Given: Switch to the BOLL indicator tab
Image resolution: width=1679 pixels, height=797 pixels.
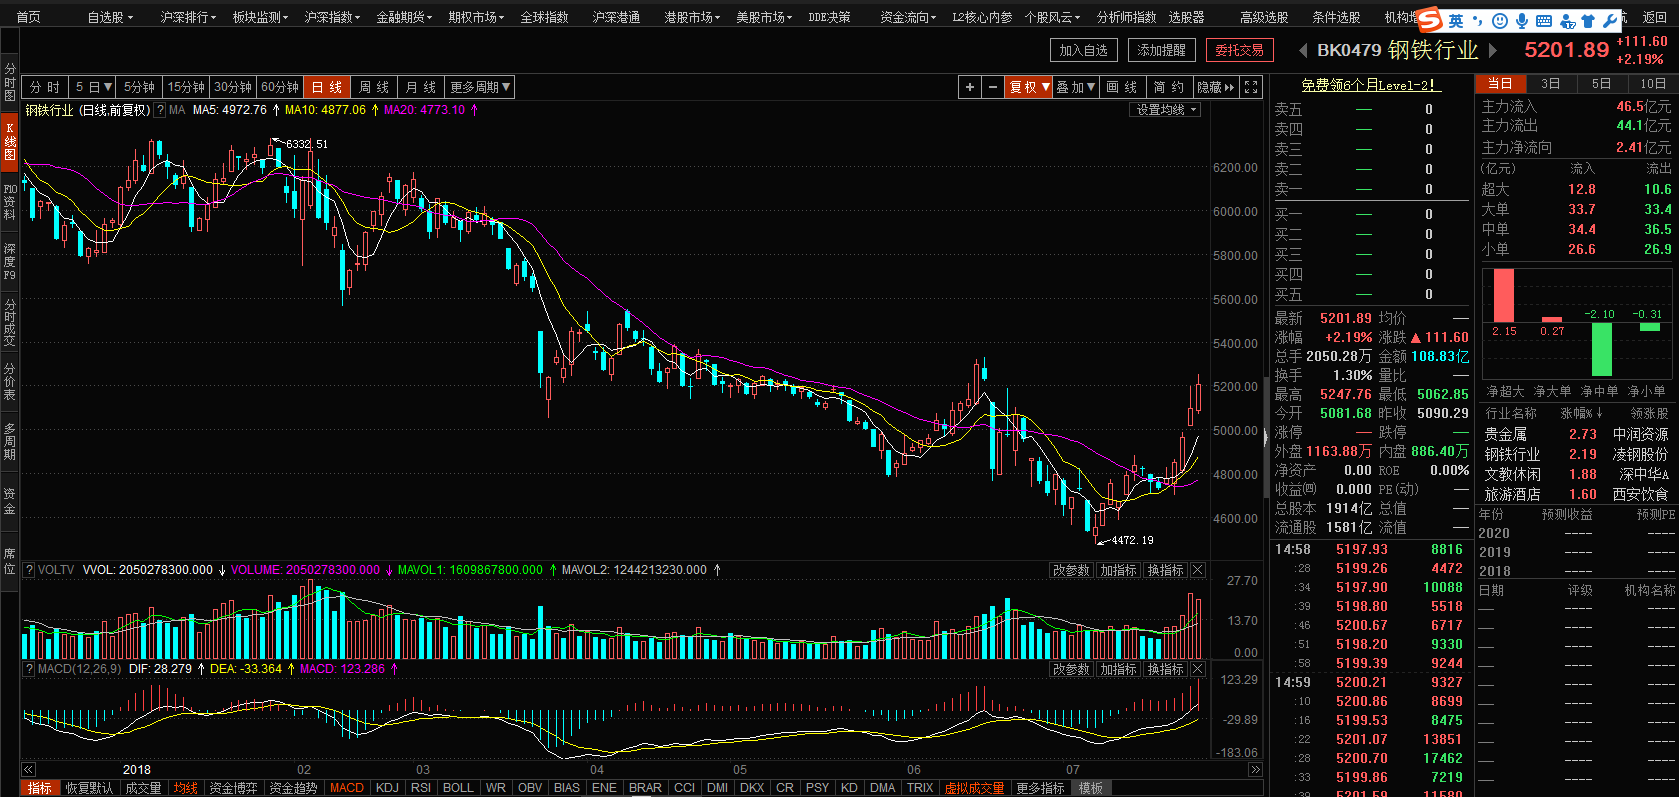Looking at the screenshot, I should pyautogui.click(x=458, y=788).
